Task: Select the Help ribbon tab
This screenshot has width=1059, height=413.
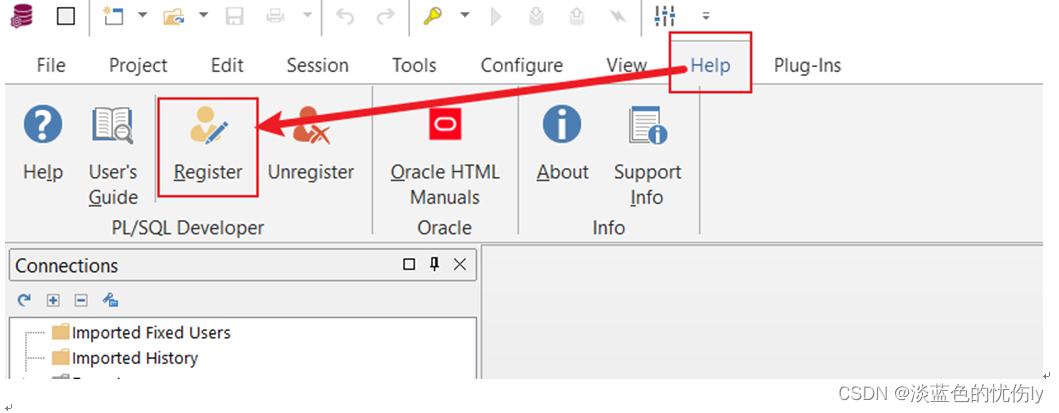Action: [x=711, y=65]
